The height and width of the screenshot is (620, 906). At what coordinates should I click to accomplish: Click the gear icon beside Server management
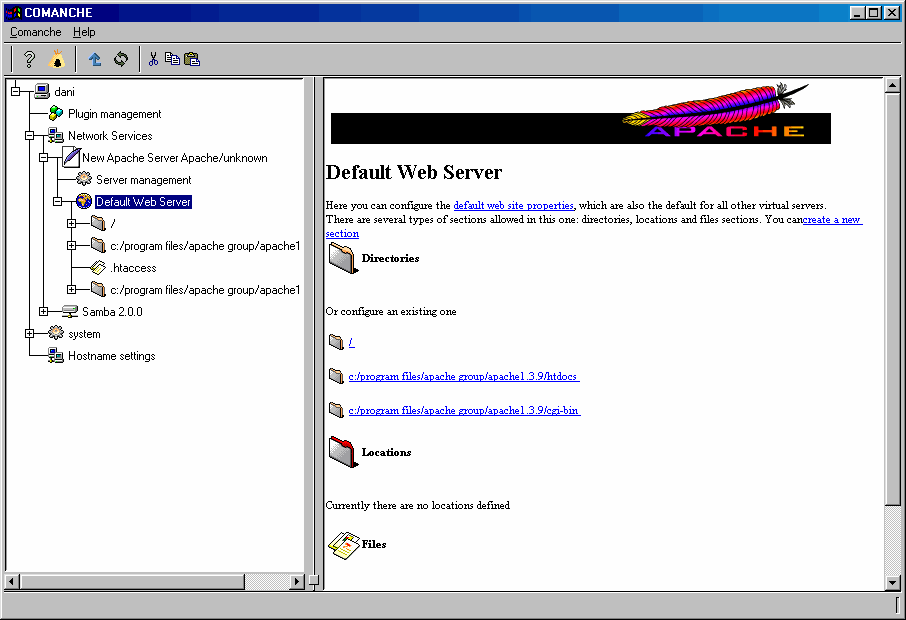point(84,179)
